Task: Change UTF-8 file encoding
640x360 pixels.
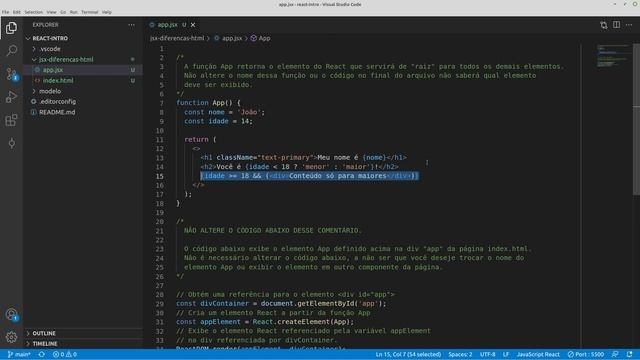Action: [x=487, y=354]
